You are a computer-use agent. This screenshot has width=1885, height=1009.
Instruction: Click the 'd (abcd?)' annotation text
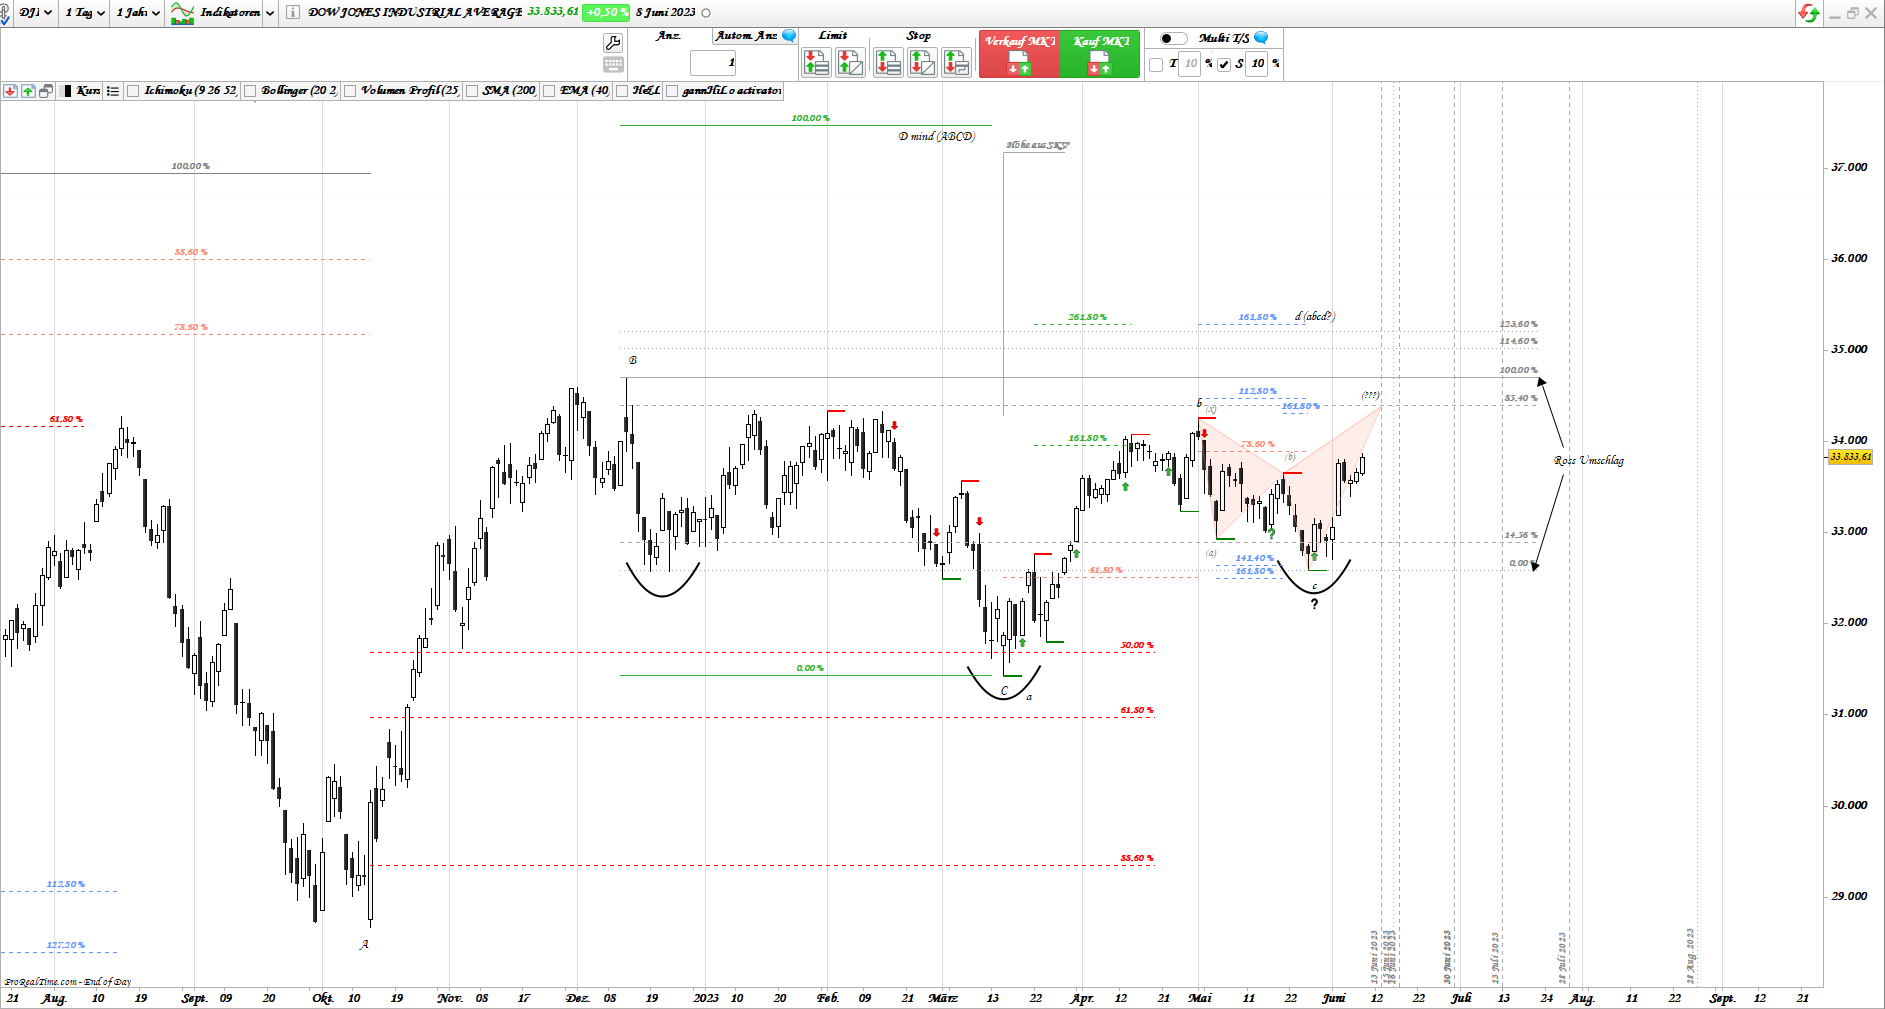click(1315, 316)
